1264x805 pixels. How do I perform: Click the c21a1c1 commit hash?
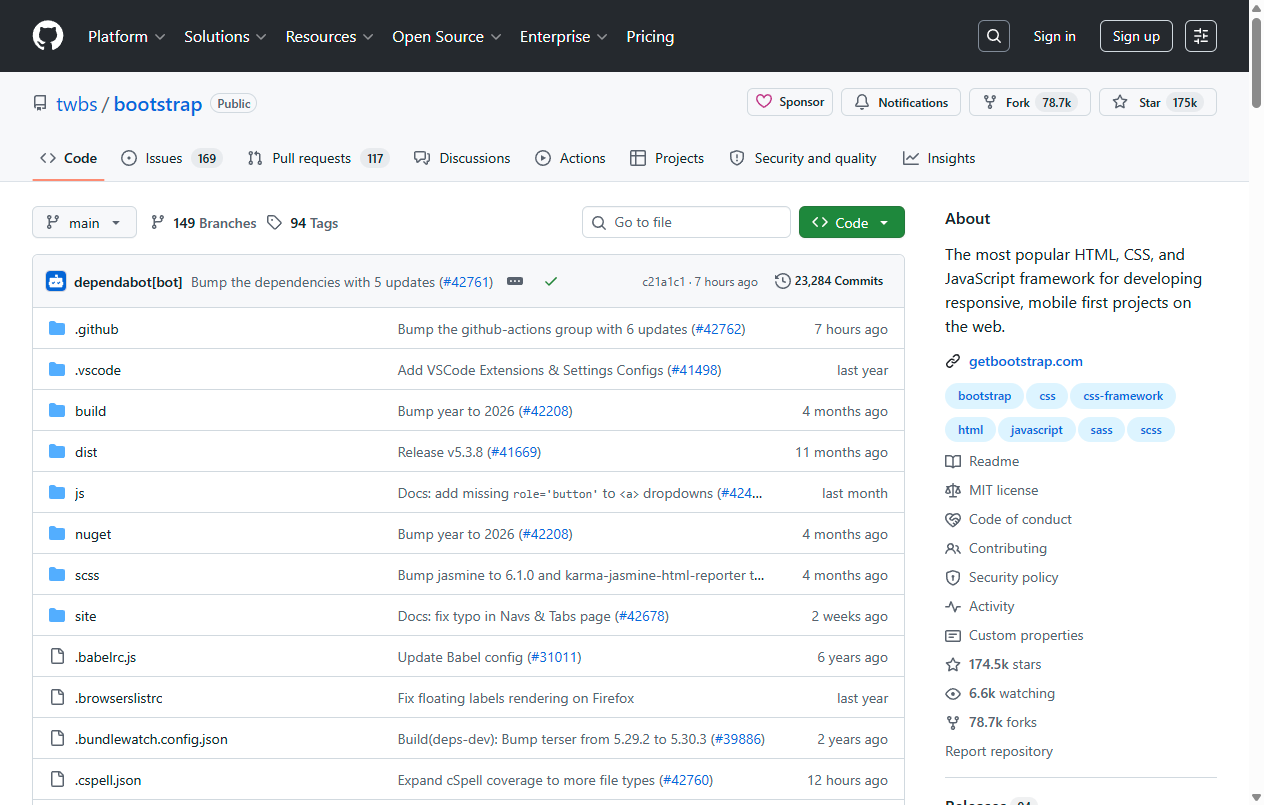(663, 282)
